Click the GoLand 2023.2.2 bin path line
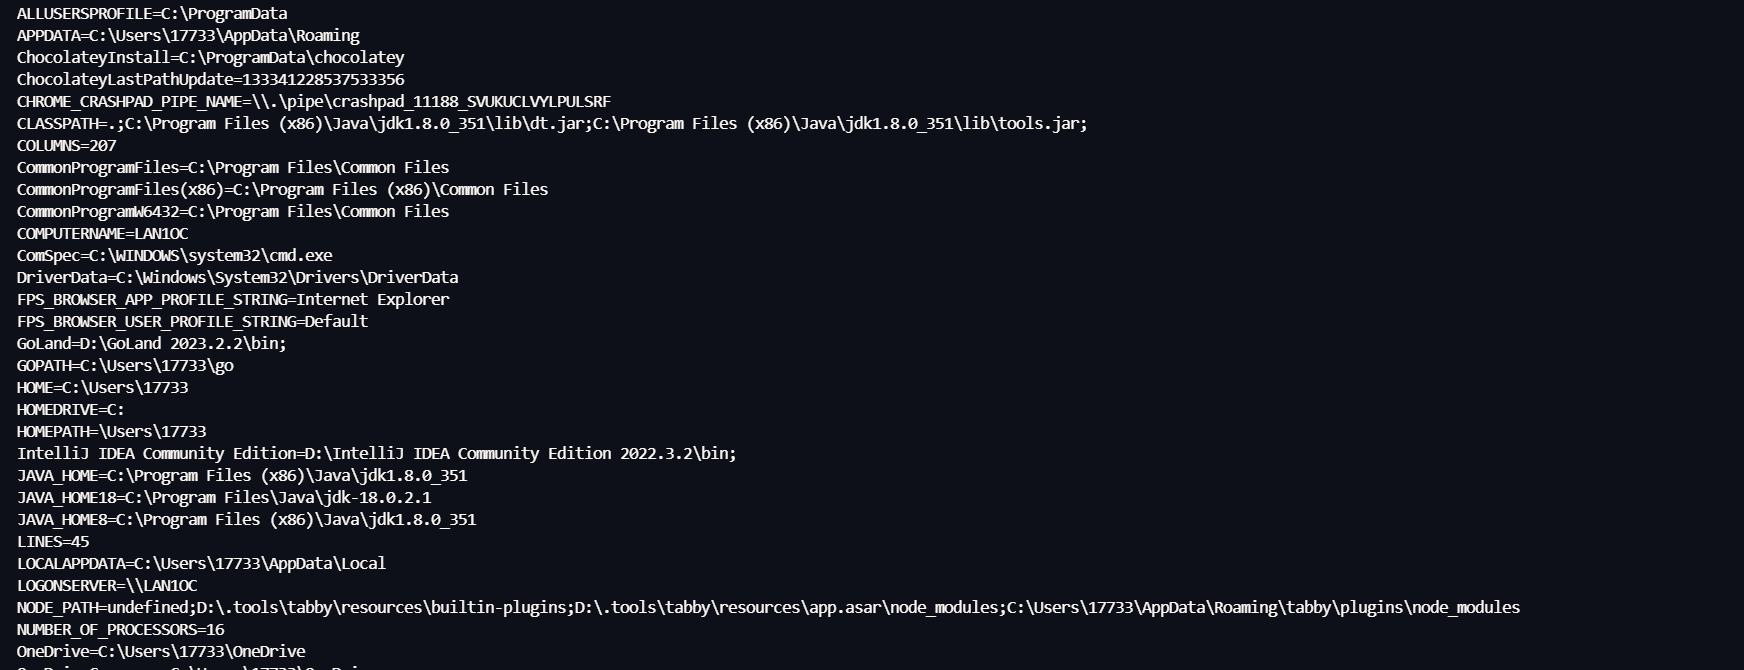The height and width of the screenshot is (670, 1744). pyautogui.click(x=151, y=344)
